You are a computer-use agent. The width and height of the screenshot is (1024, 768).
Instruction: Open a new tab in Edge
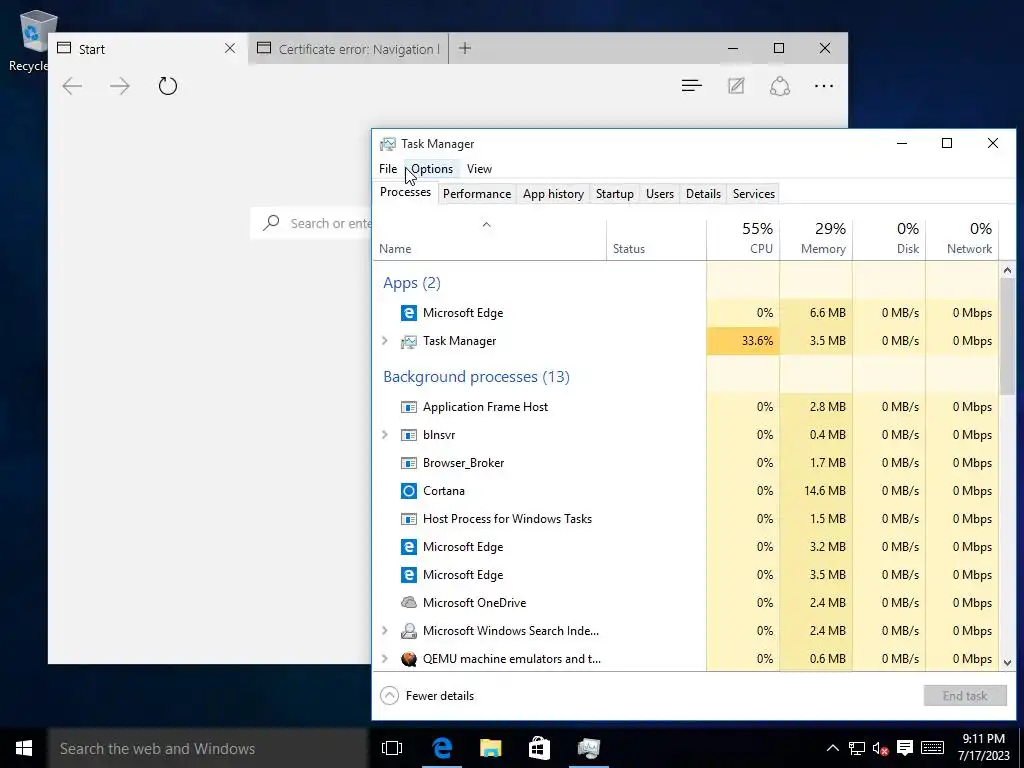click(x=464, y=48)
